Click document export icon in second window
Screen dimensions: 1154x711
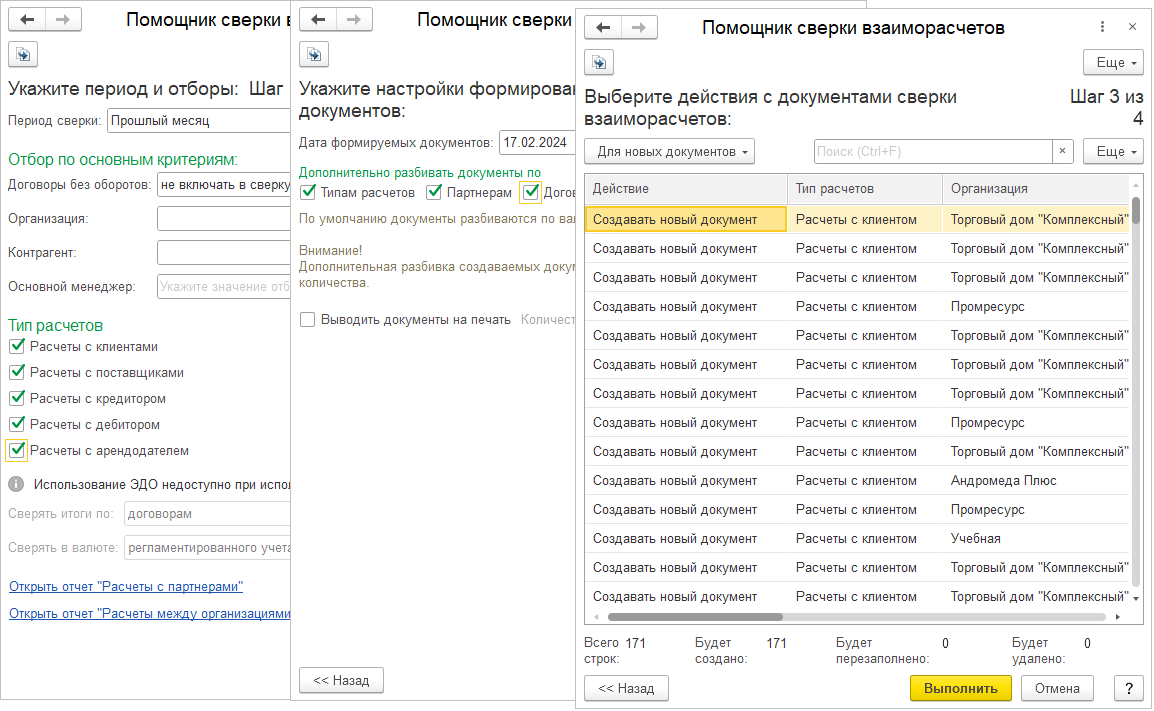tap(314, 54)
